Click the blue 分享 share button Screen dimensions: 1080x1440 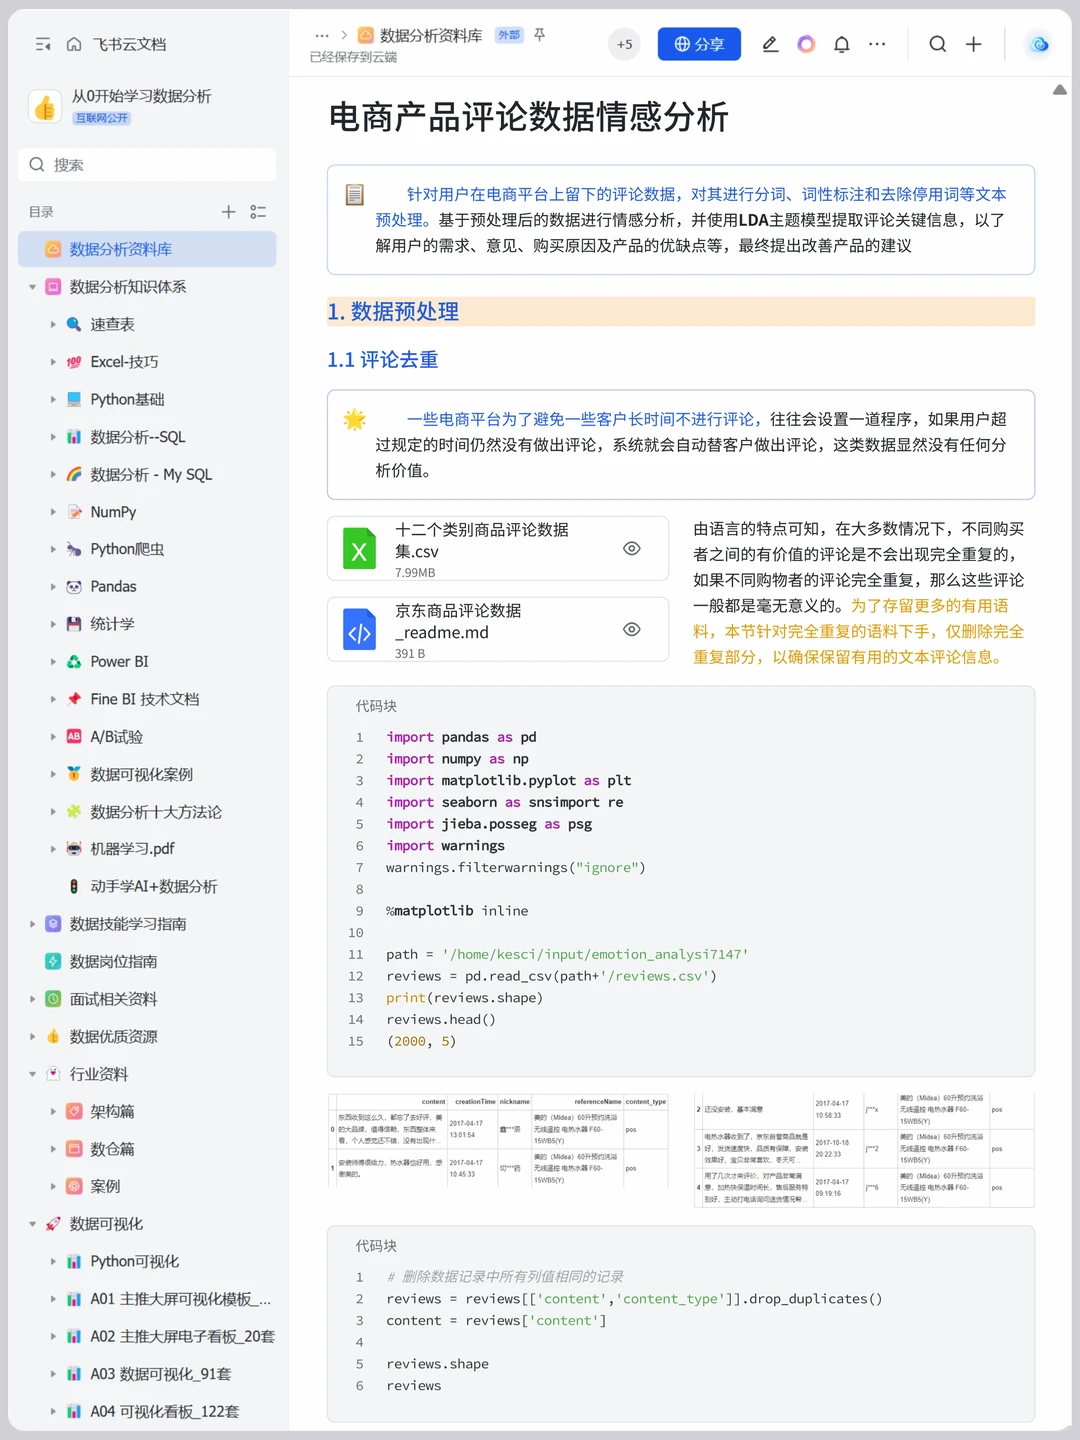click(x=699, y=44)
